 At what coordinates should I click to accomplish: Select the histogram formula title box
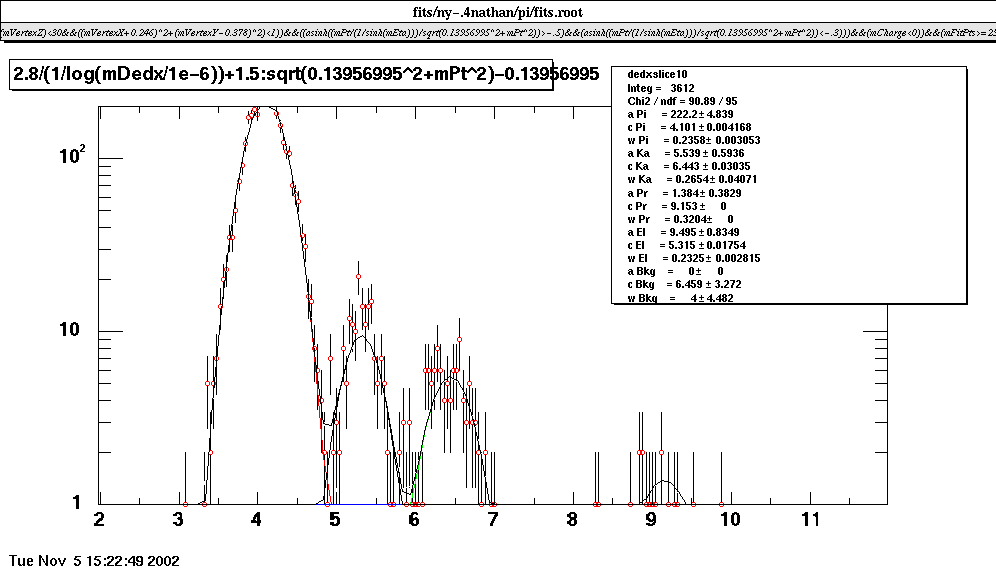[x=280, y=75]
